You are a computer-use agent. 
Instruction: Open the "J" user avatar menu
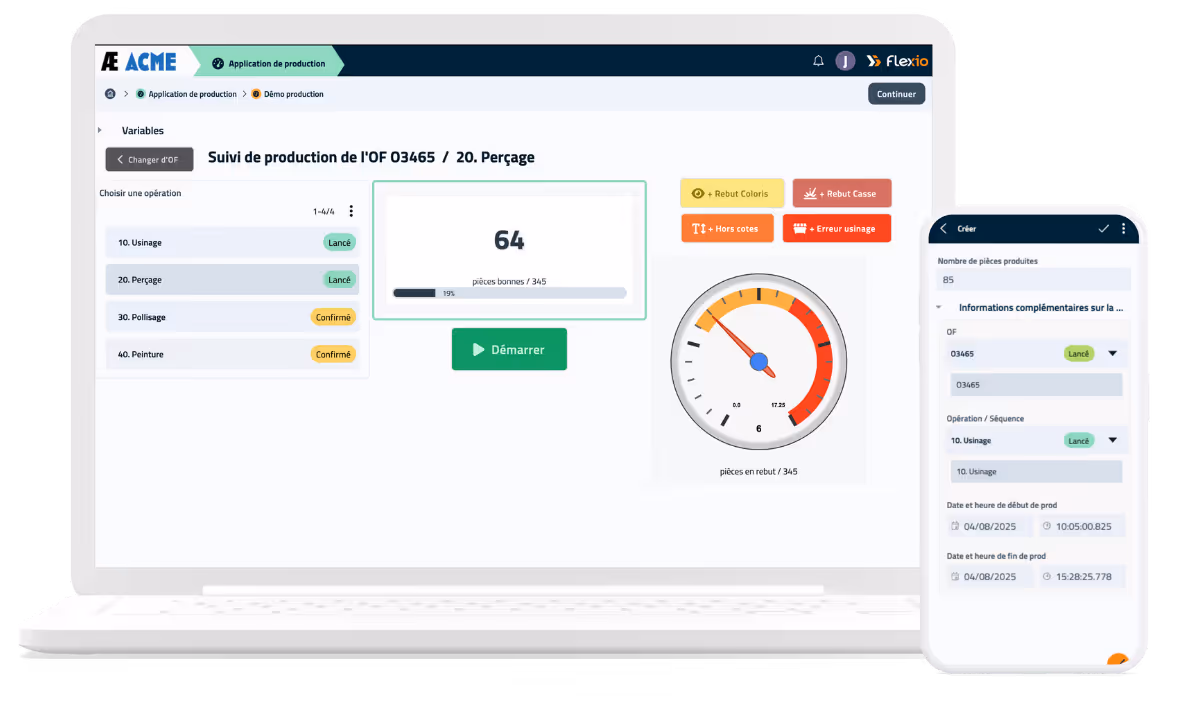[845, 61]
